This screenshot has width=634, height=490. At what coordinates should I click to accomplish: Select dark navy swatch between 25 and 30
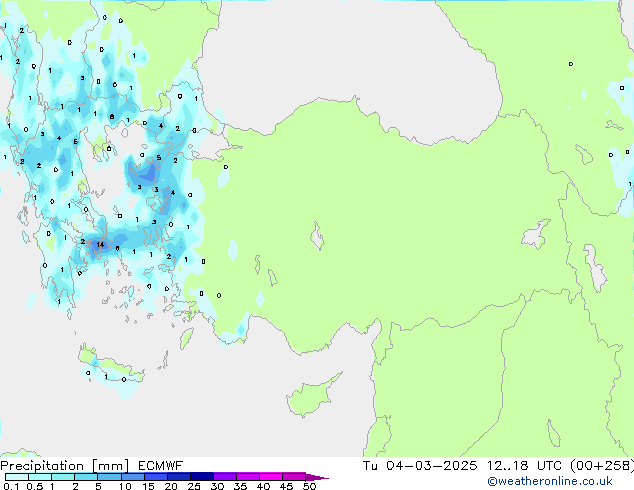coord(201,477)
